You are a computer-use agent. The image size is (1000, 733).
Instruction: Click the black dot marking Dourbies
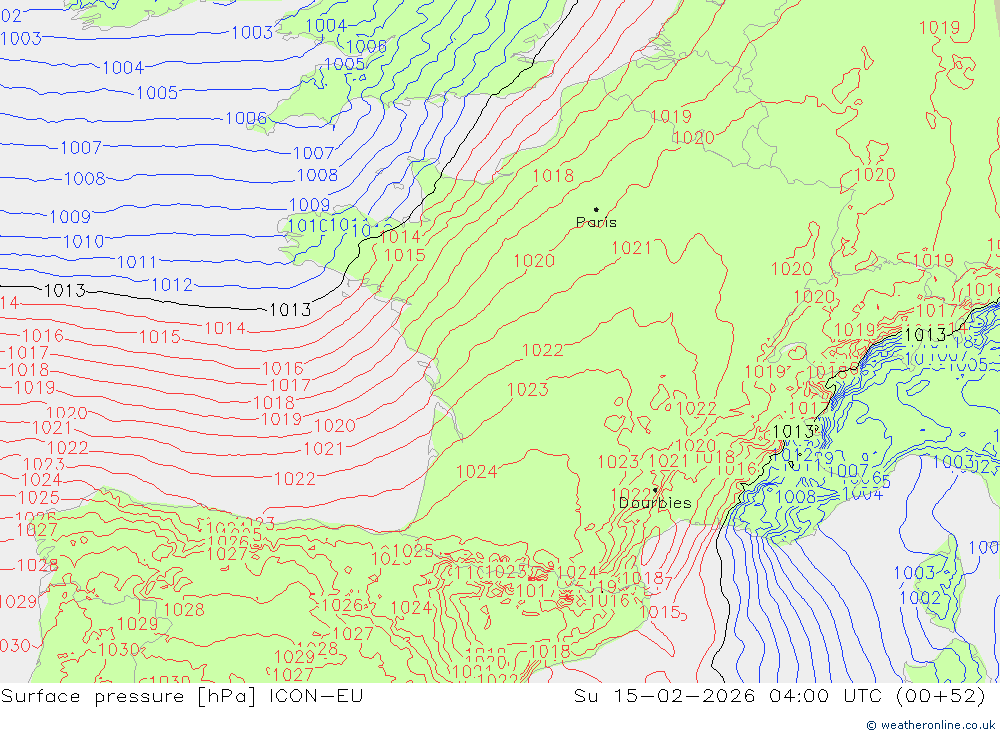tap(655, 490)
